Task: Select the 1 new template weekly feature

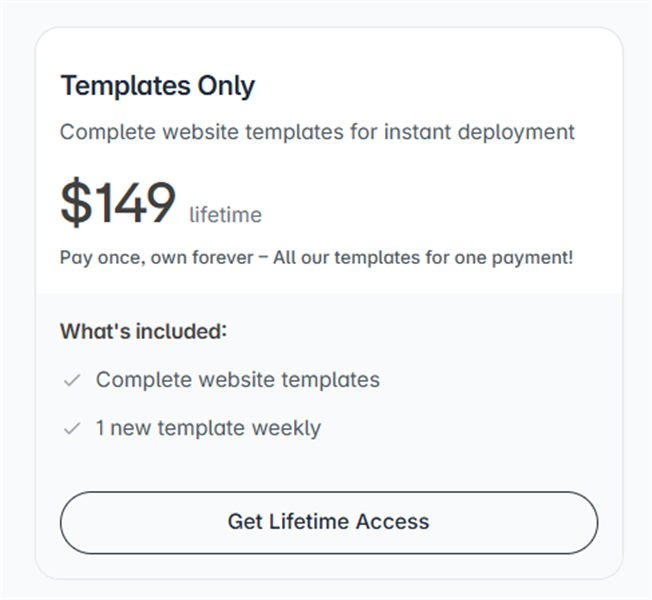Action: click(x=208, y=428)
